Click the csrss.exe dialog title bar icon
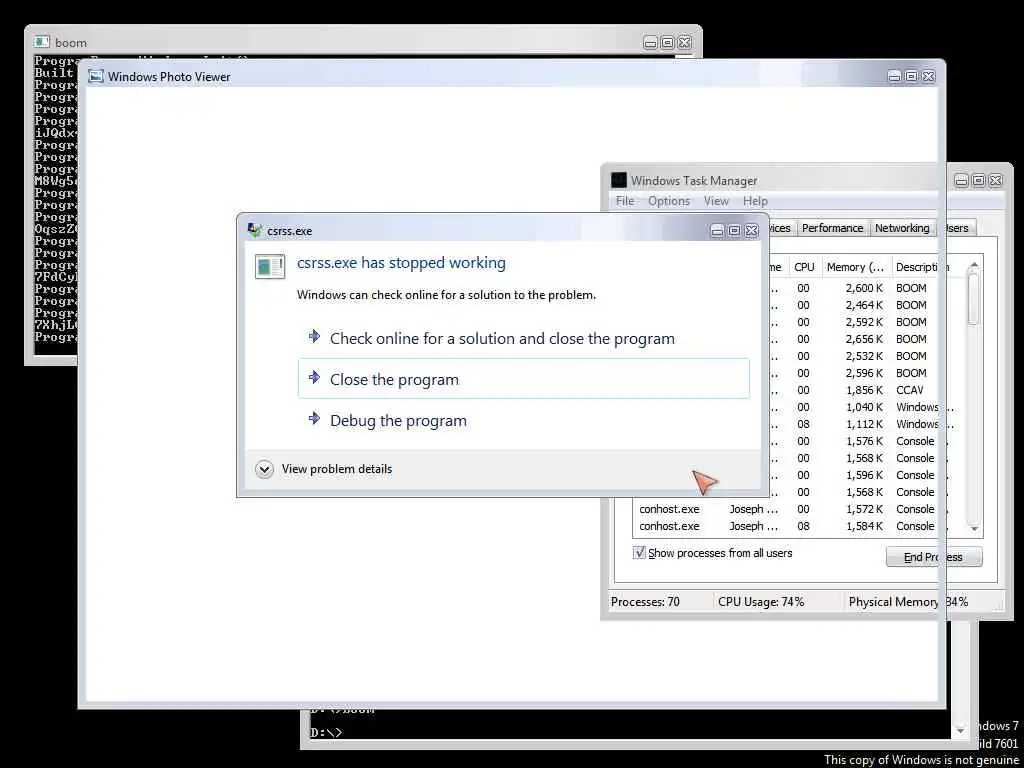Viewport: 1024px width, 768px height. click(255, 230)
